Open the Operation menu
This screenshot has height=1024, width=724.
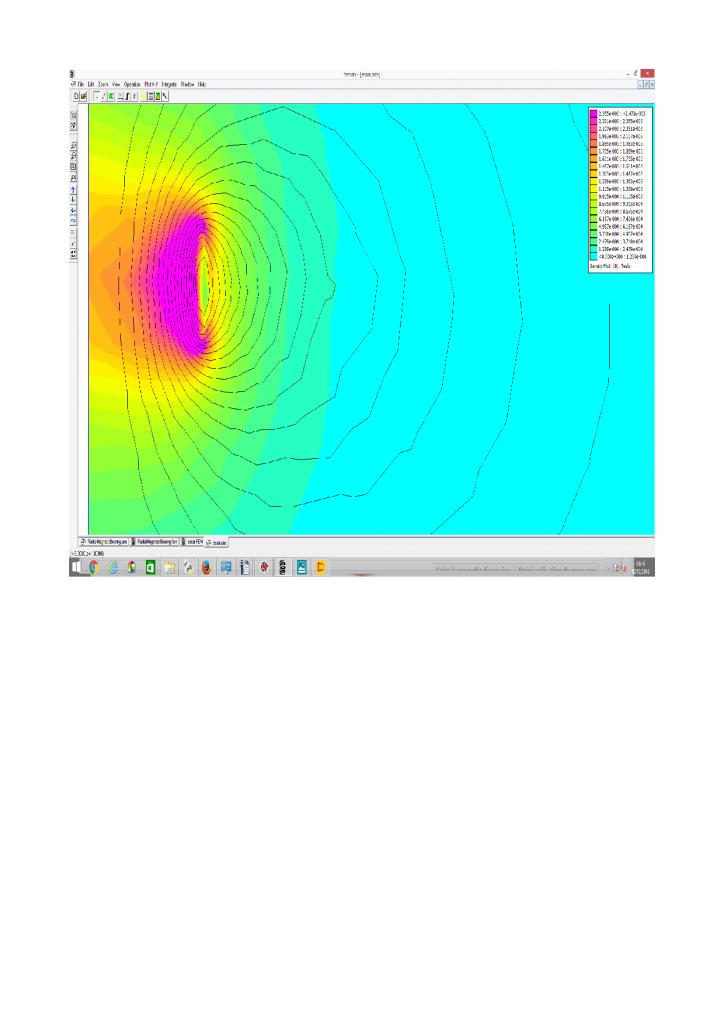coord(133,84)
